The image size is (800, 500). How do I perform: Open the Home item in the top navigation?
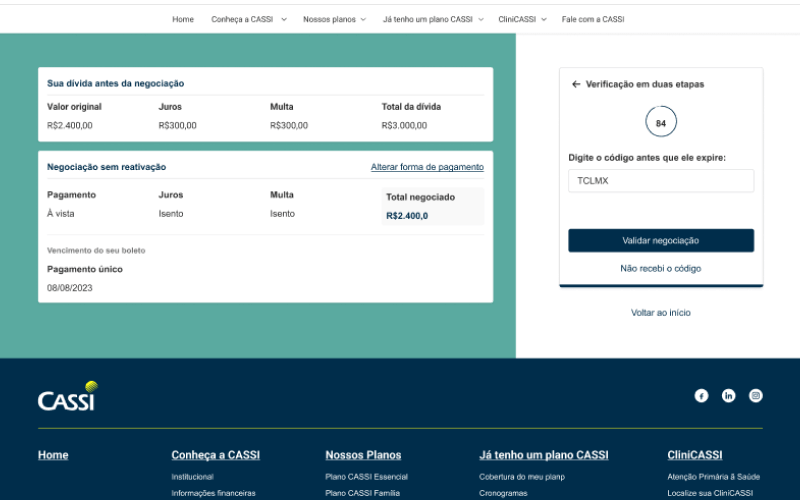[183, 19]
